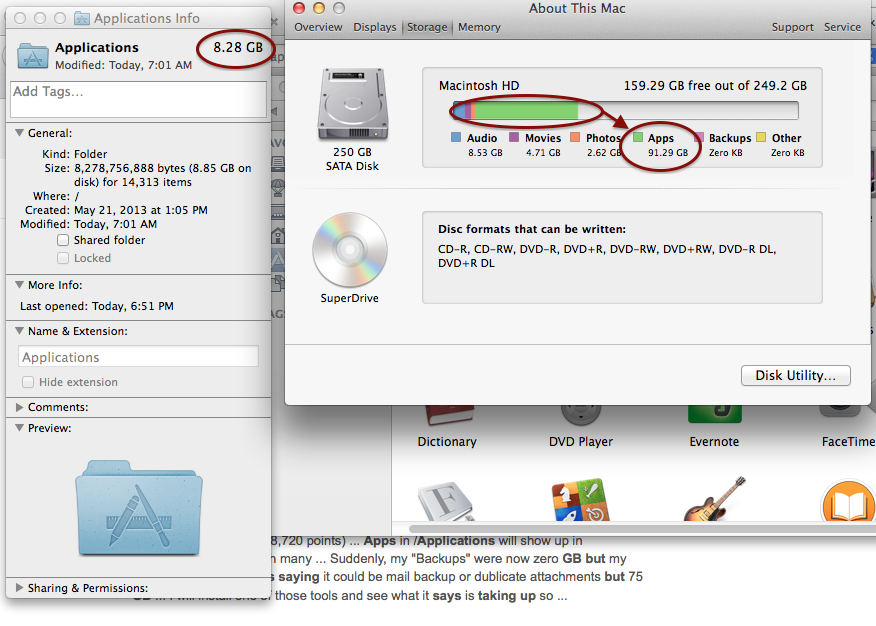Screen dimensions: 876x626
Task: Click the Kind: Folder text
Action: [x=75, y=154]
